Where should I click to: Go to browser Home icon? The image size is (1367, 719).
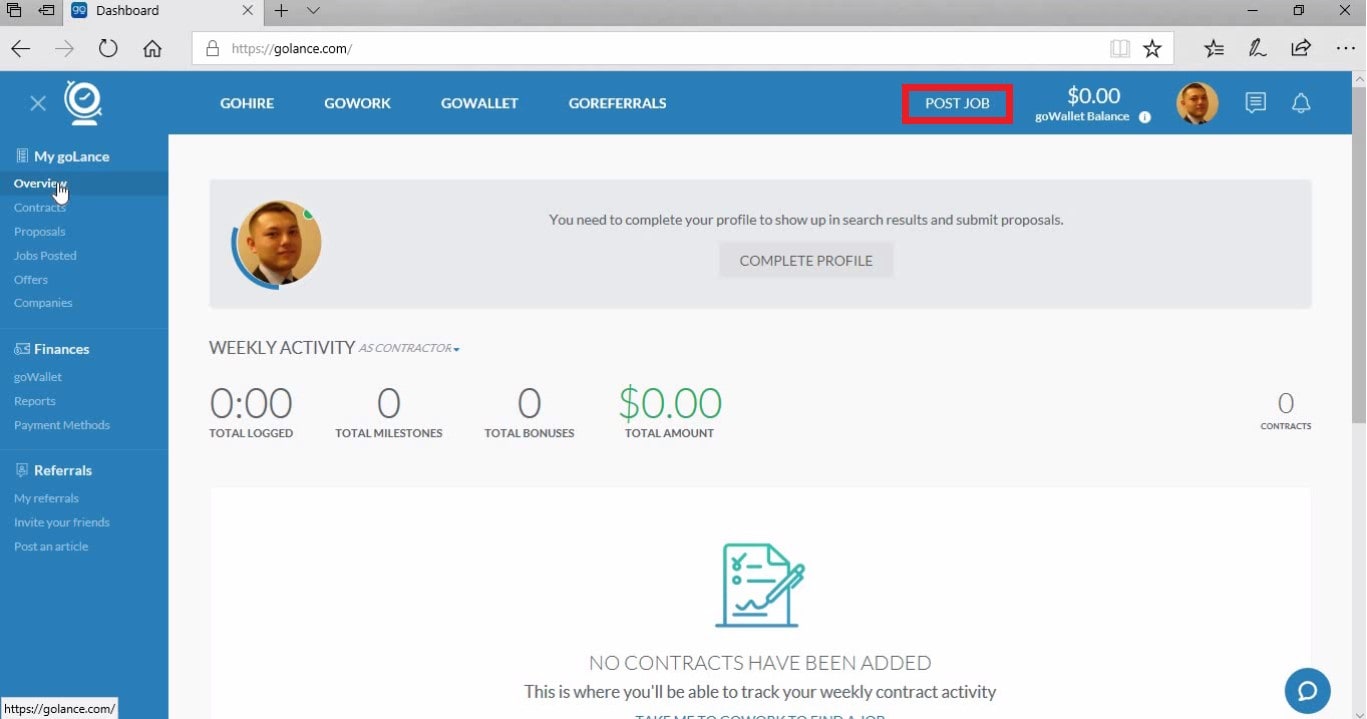152,48
